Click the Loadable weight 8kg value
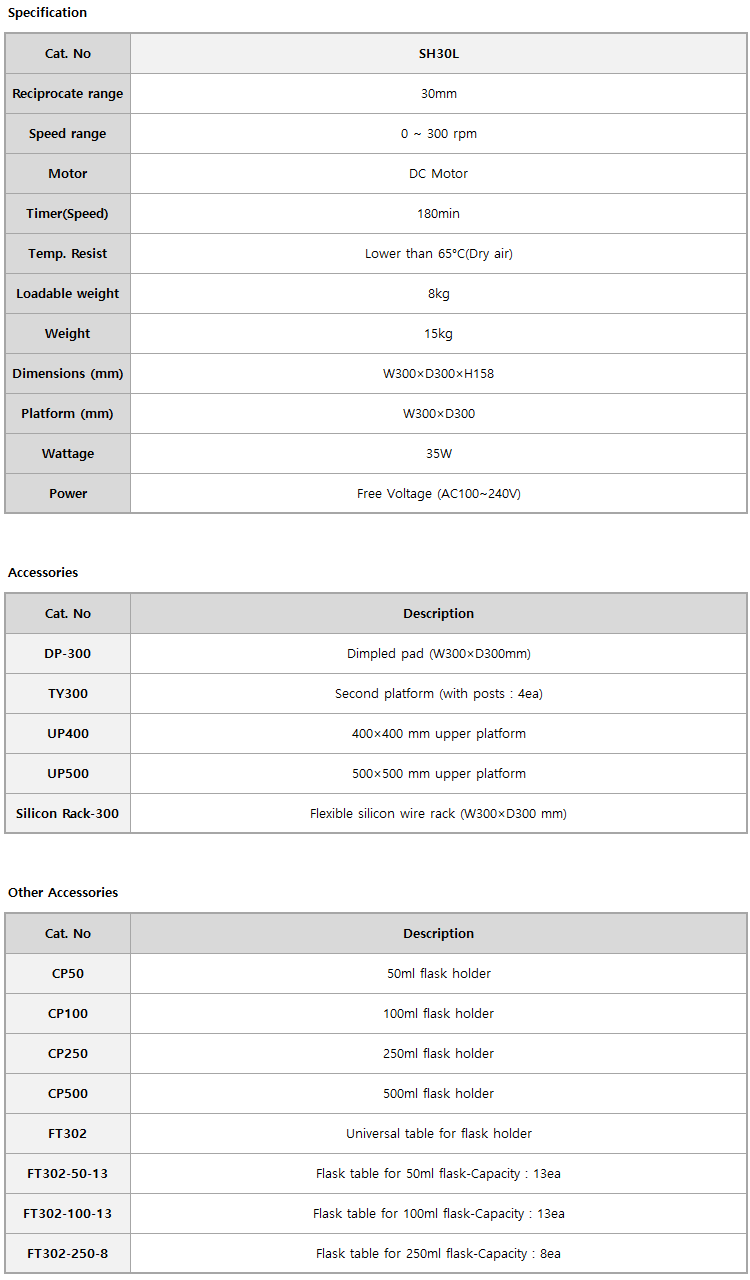Screen dimensions: 750x1280 point(438,294)
